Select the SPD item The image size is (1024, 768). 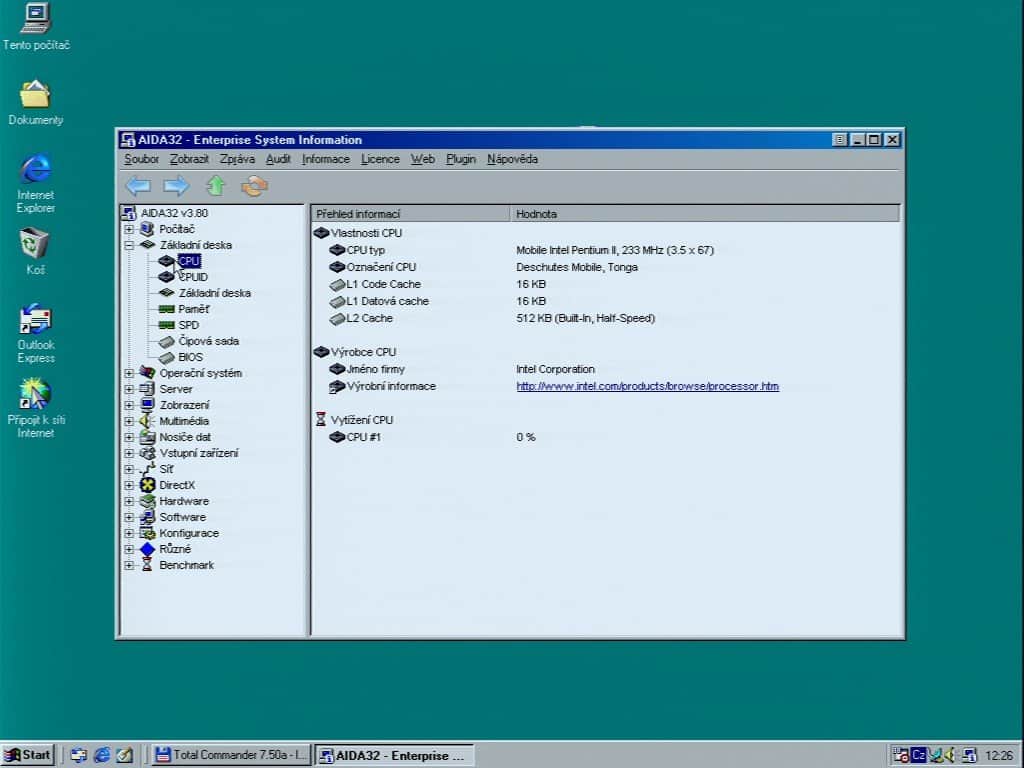(188, 325)
